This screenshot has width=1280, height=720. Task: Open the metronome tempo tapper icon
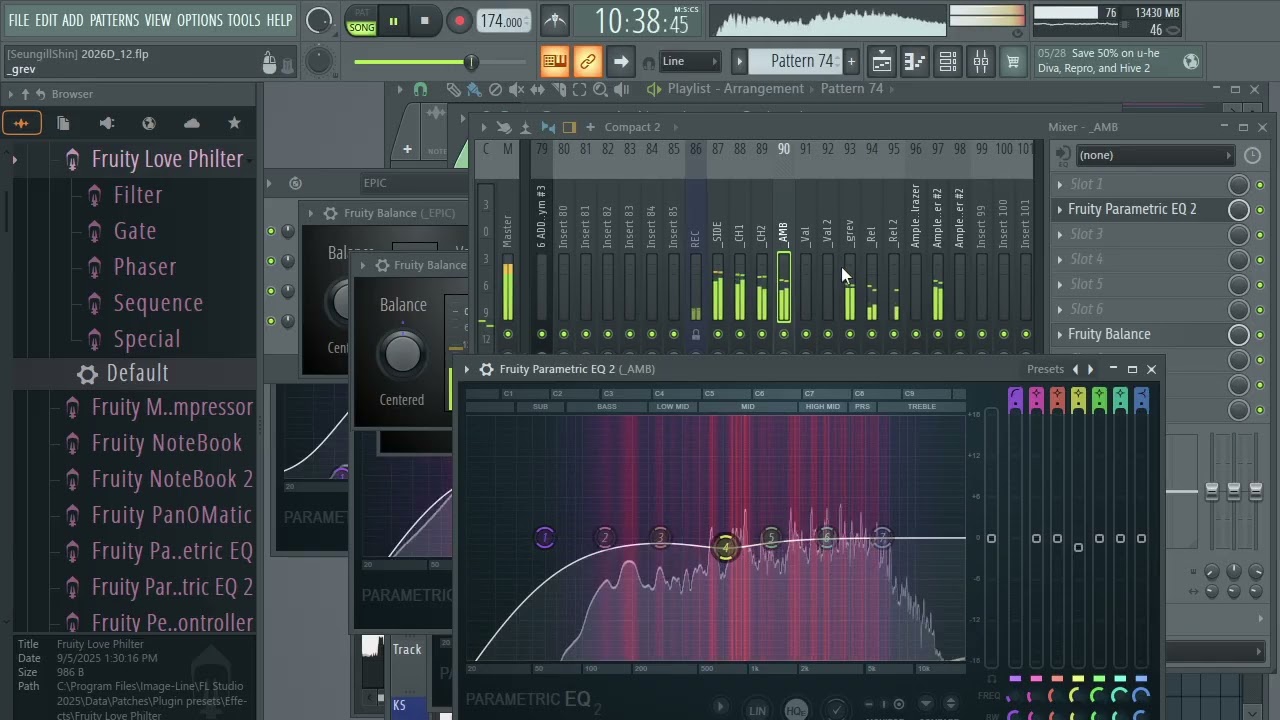click(x=554, y=21)
